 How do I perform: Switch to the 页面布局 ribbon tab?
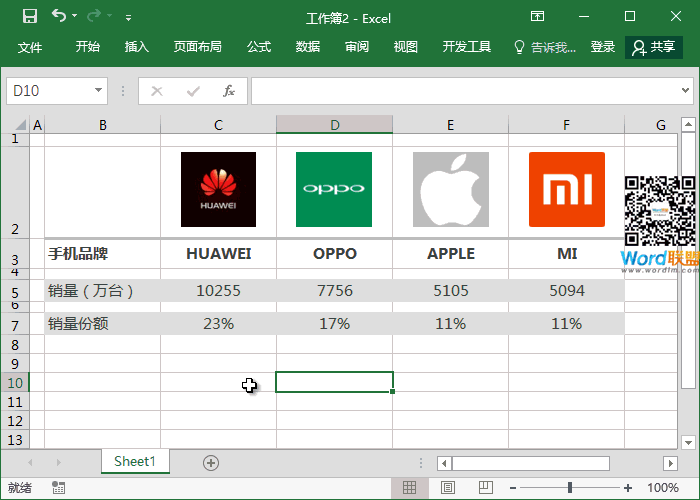(198, 46)
